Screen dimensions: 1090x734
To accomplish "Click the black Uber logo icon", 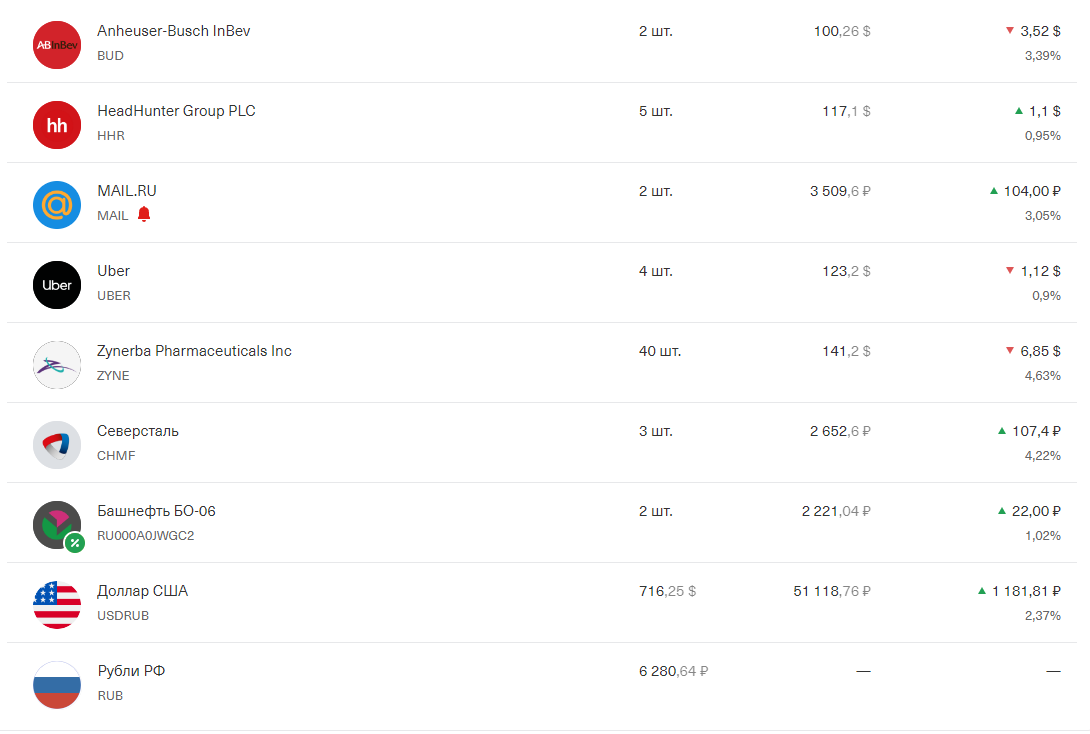I will click(x=56, y=285).
